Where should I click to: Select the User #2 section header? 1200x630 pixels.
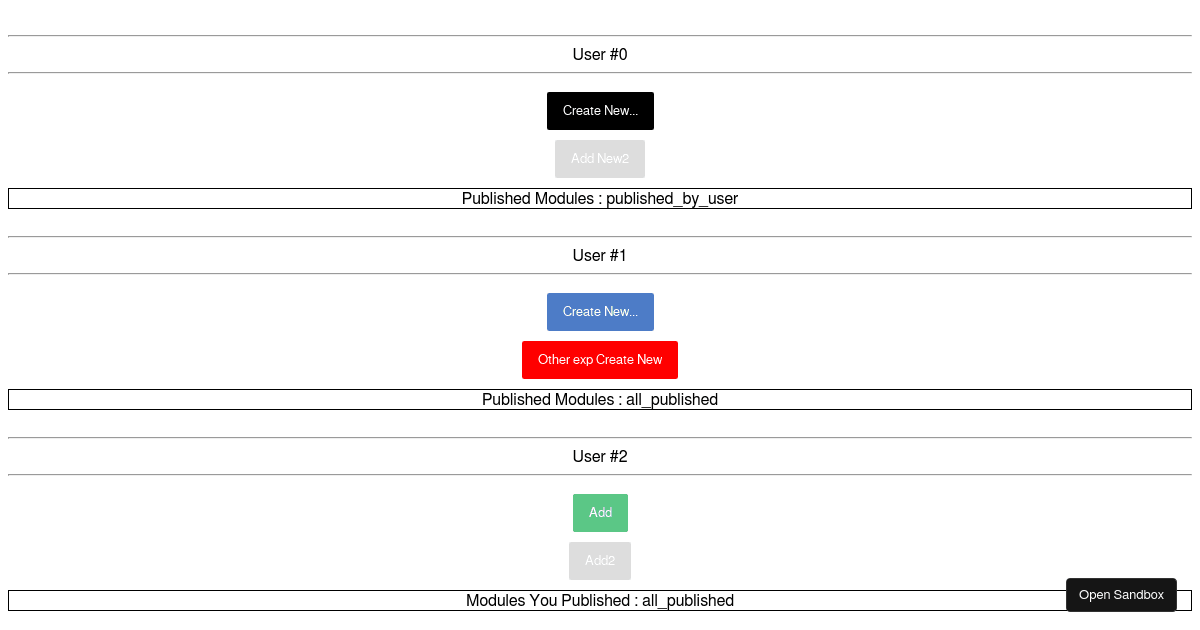coord(600,456)
